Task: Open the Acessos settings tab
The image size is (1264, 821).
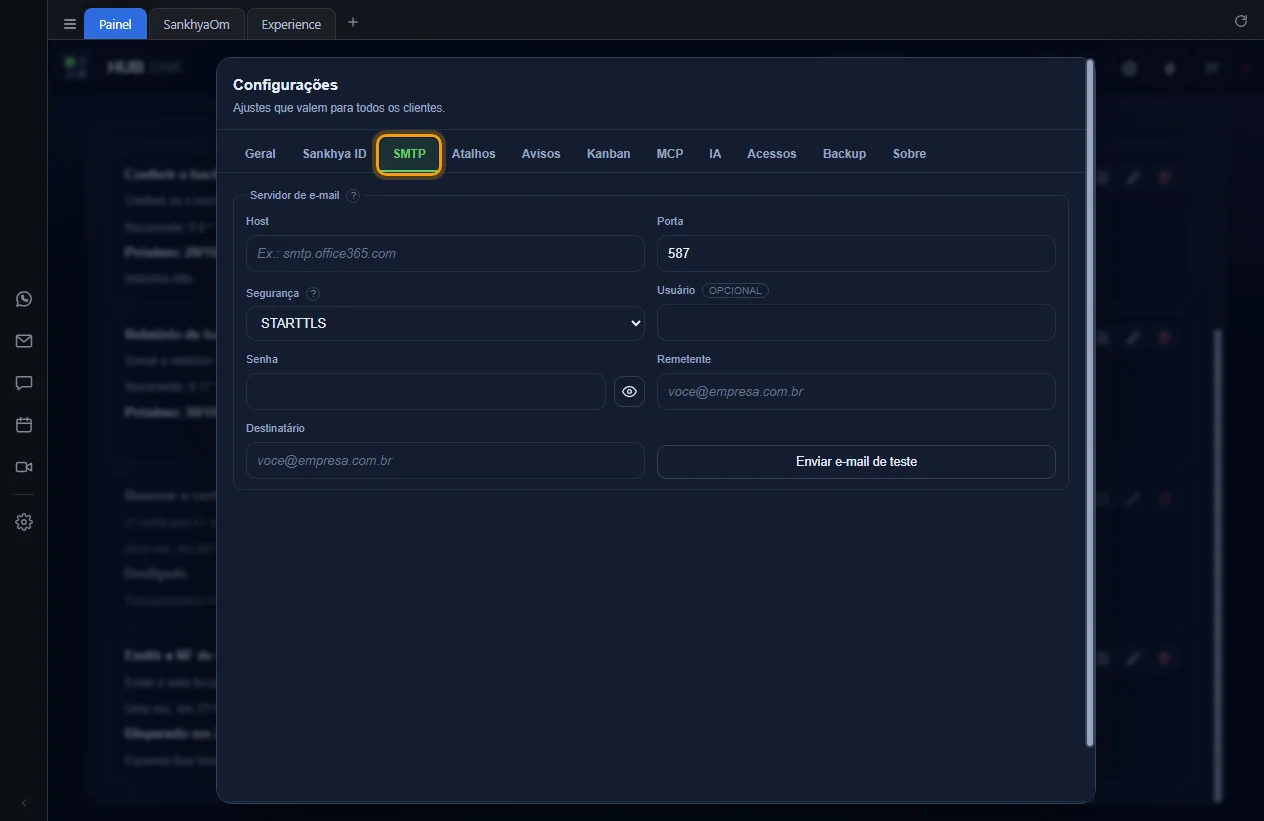Action: point(771,154)
